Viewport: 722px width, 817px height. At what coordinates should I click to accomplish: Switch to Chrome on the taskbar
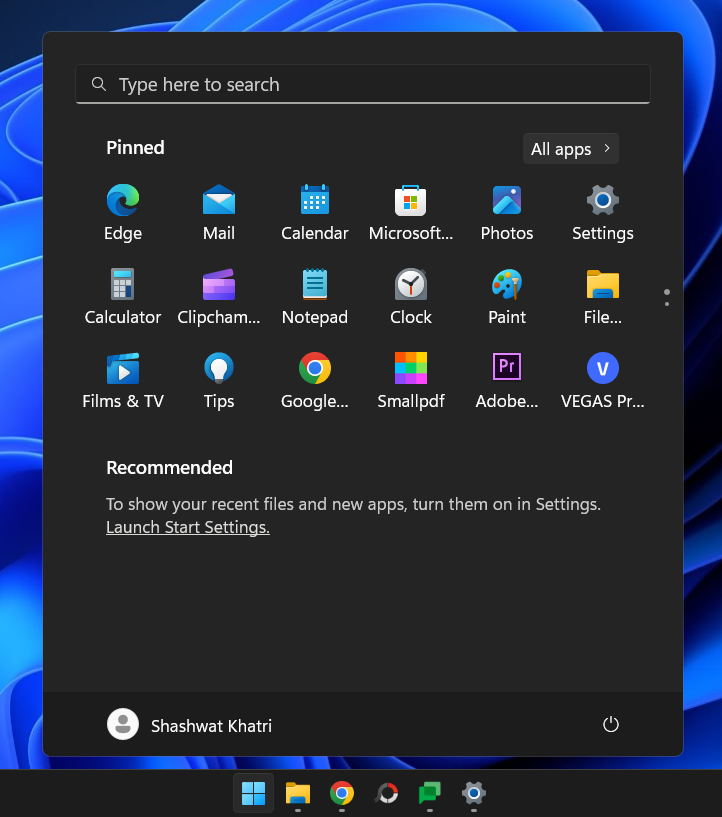342,793
